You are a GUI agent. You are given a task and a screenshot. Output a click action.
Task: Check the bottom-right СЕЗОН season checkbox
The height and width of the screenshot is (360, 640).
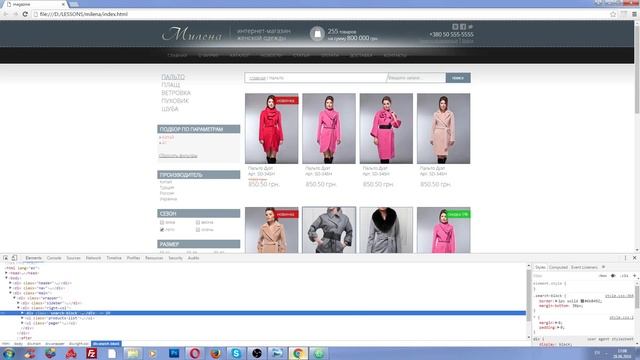(198, 230)
